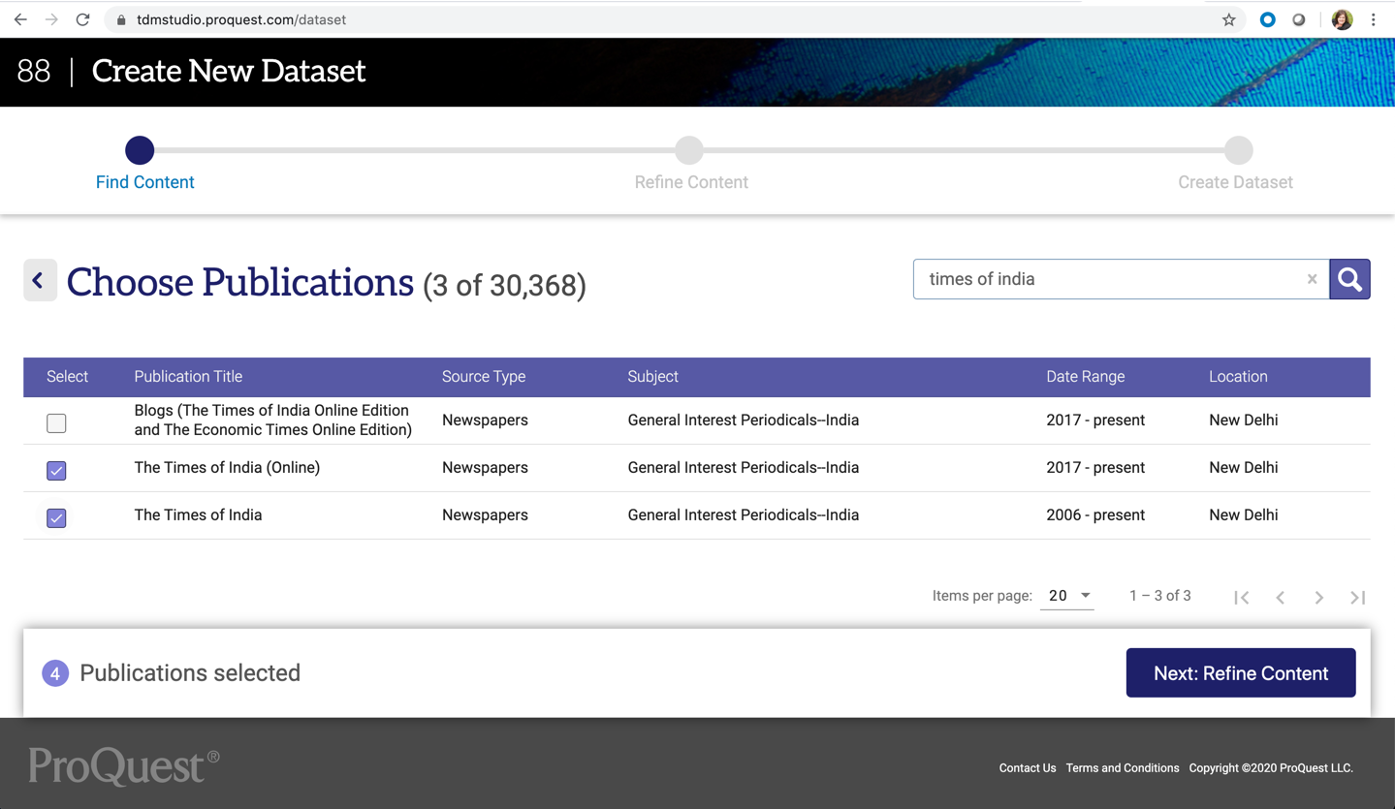Click Subject column header
This screenshot has width=1396, height=810.
point(653,377)
